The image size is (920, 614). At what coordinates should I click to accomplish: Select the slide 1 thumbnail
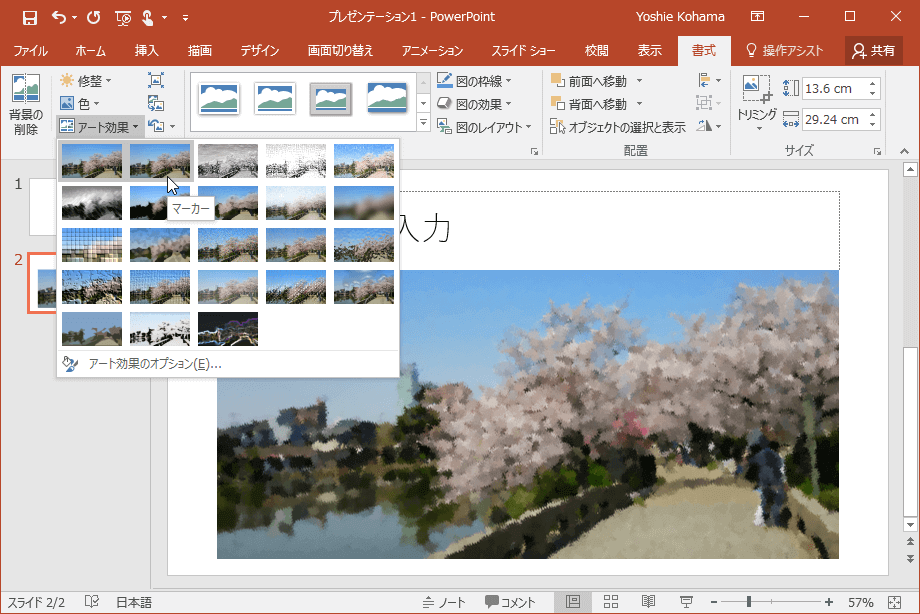click(43, 205)
